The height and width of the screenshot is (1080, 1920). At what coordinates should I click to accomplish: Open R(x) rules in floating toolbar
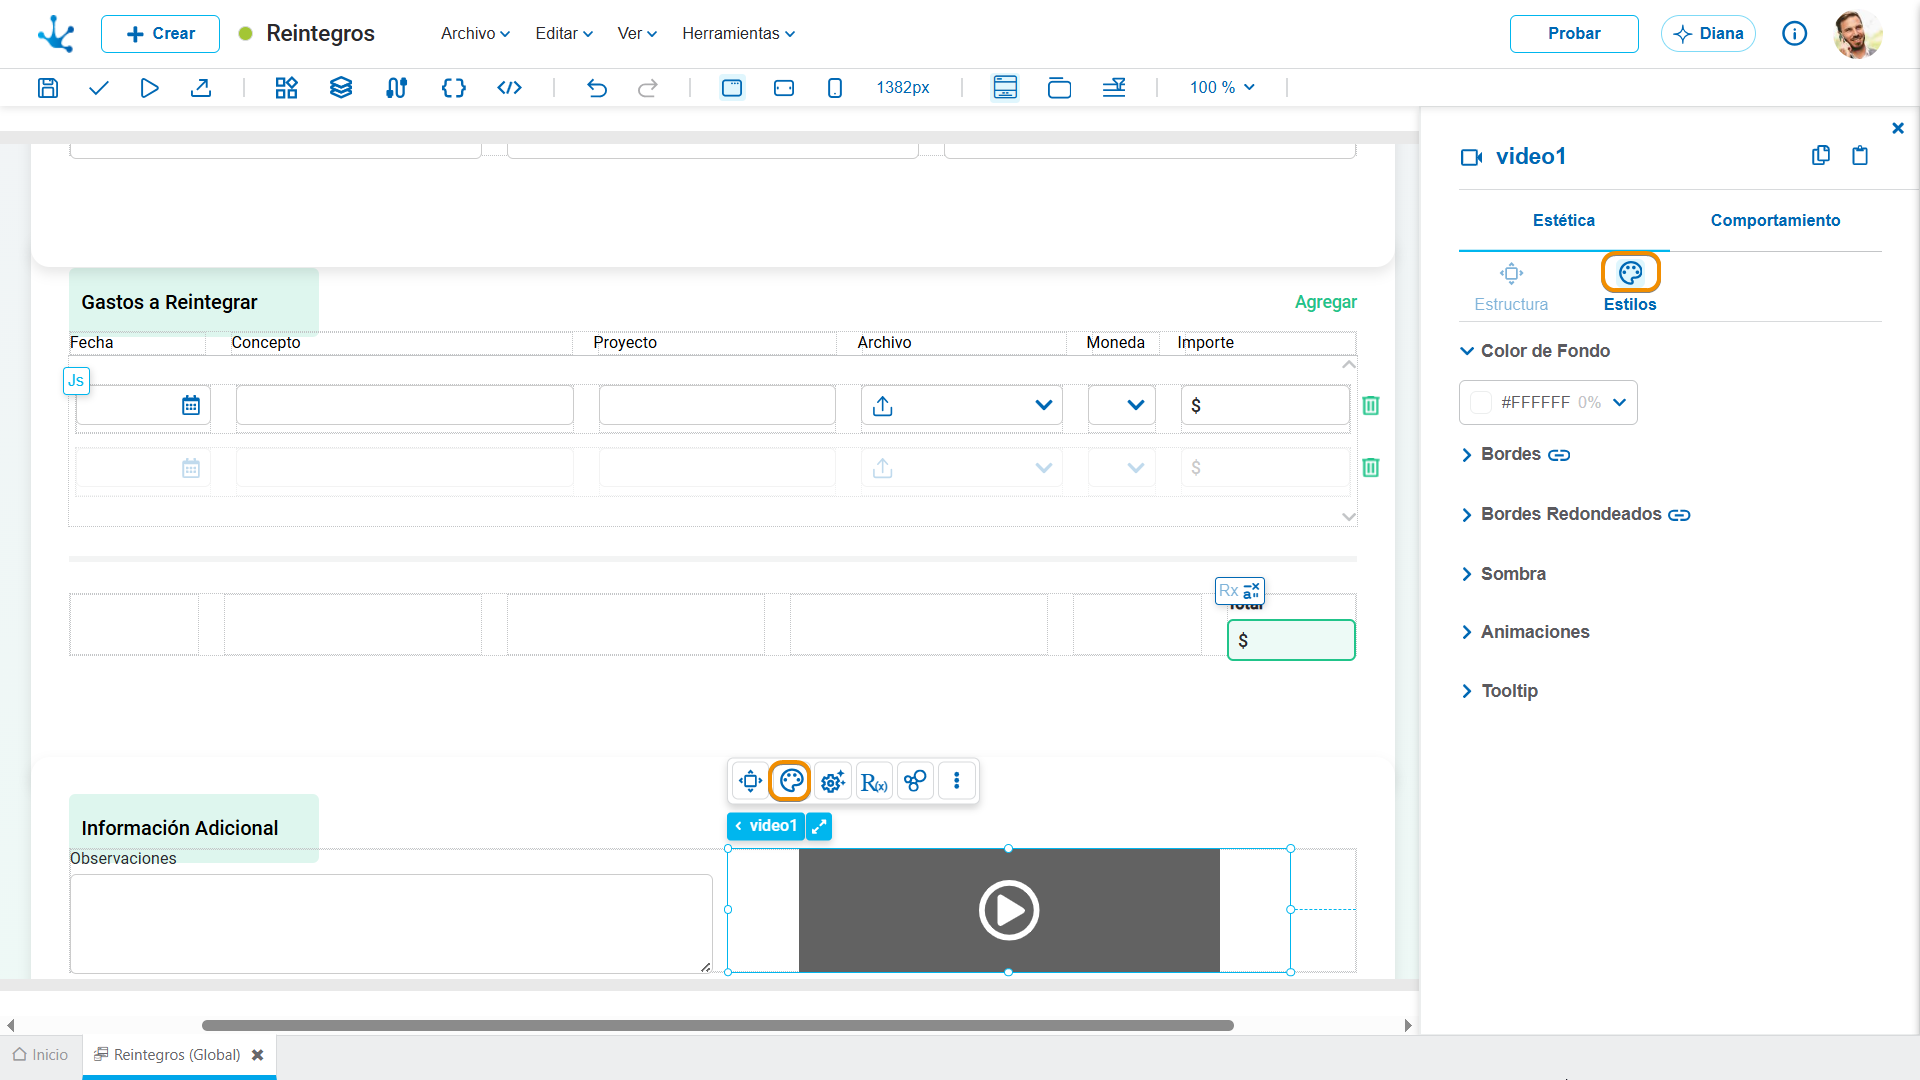874,781
